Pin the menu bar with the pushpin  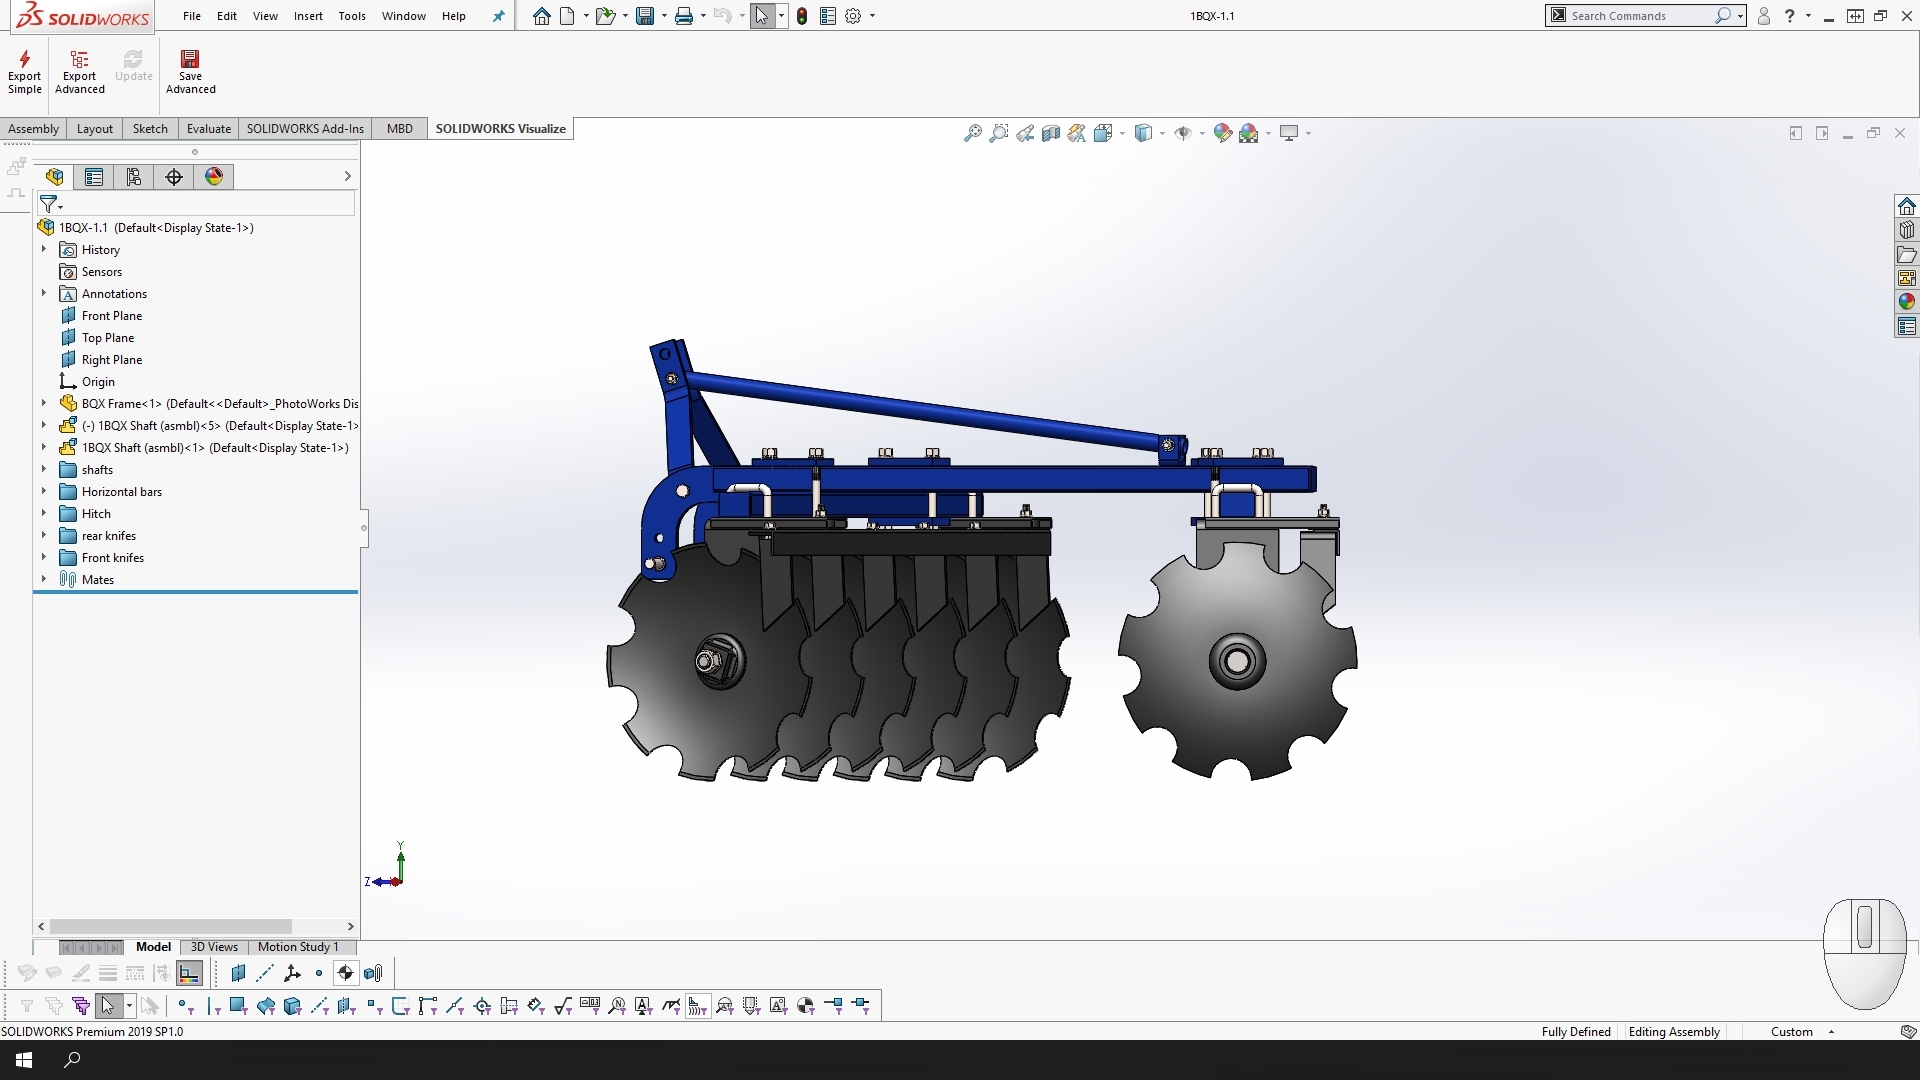pos(499,16)
